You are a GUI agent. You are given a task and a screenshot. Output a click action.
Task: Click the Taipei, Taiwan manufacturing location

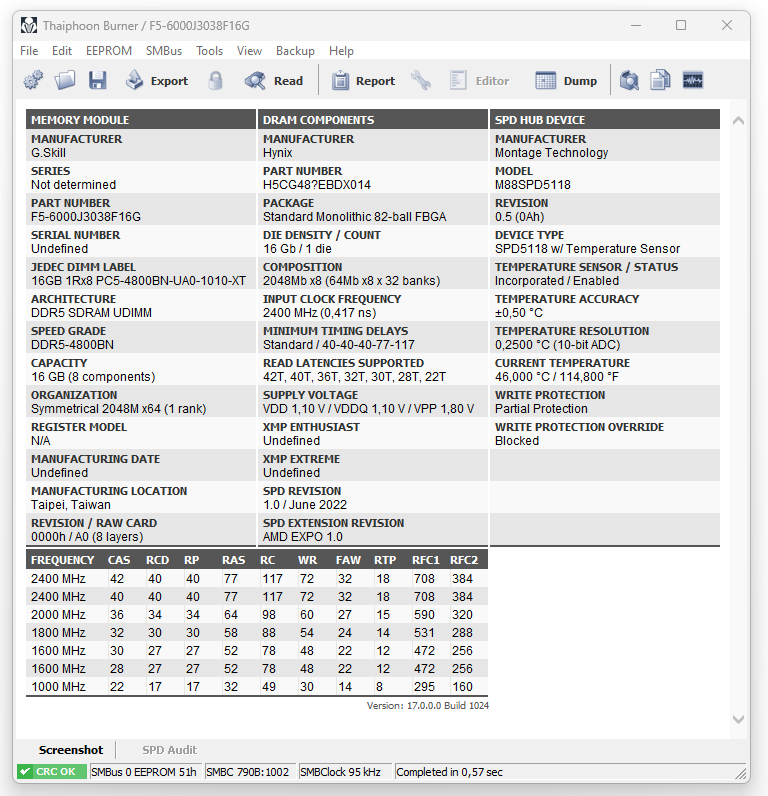pos(71,505)
